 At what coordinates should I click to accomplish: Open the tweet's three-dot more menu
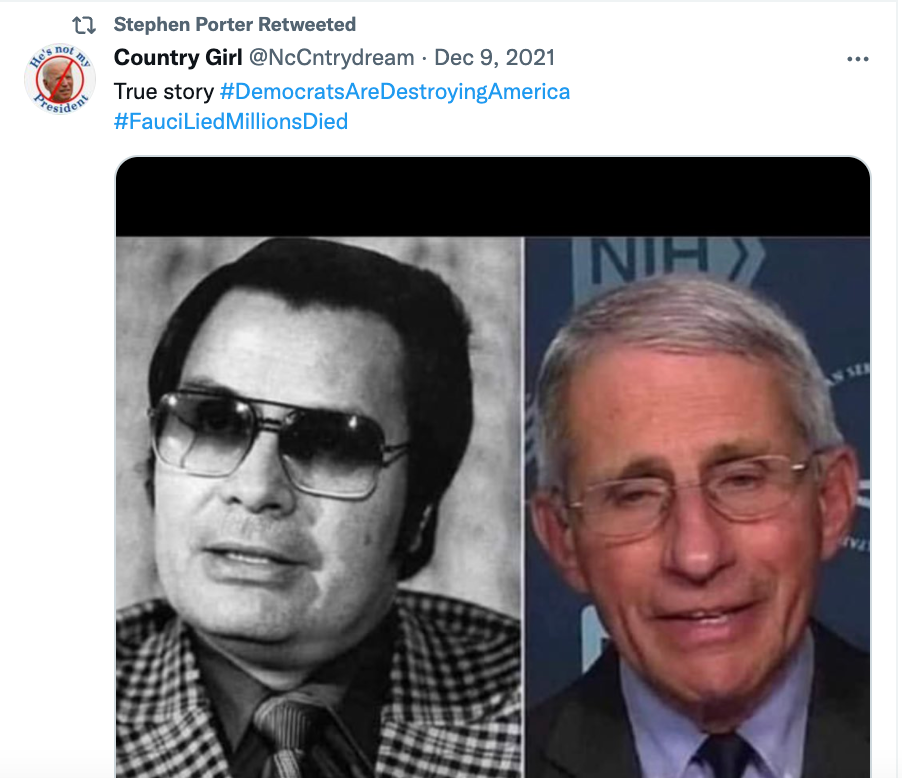857,59
